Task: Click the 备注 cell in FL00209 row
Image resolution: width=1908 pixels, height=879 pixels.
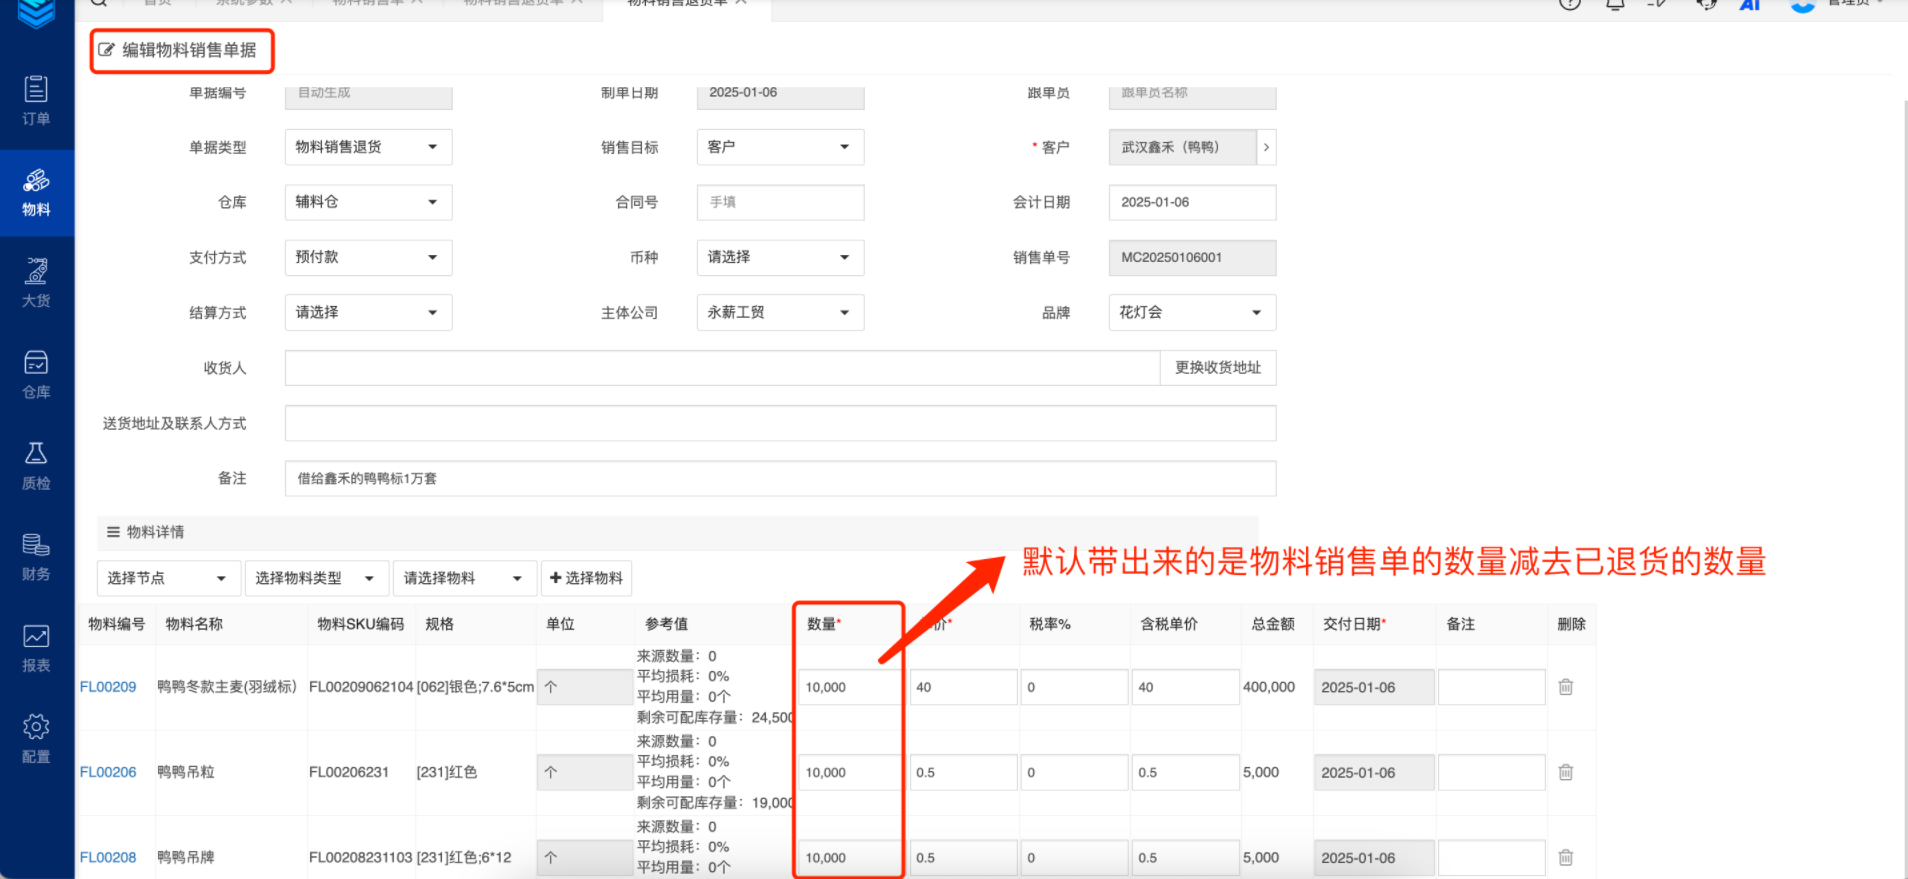Action: pyautogui.click(x=1491, y=687)
